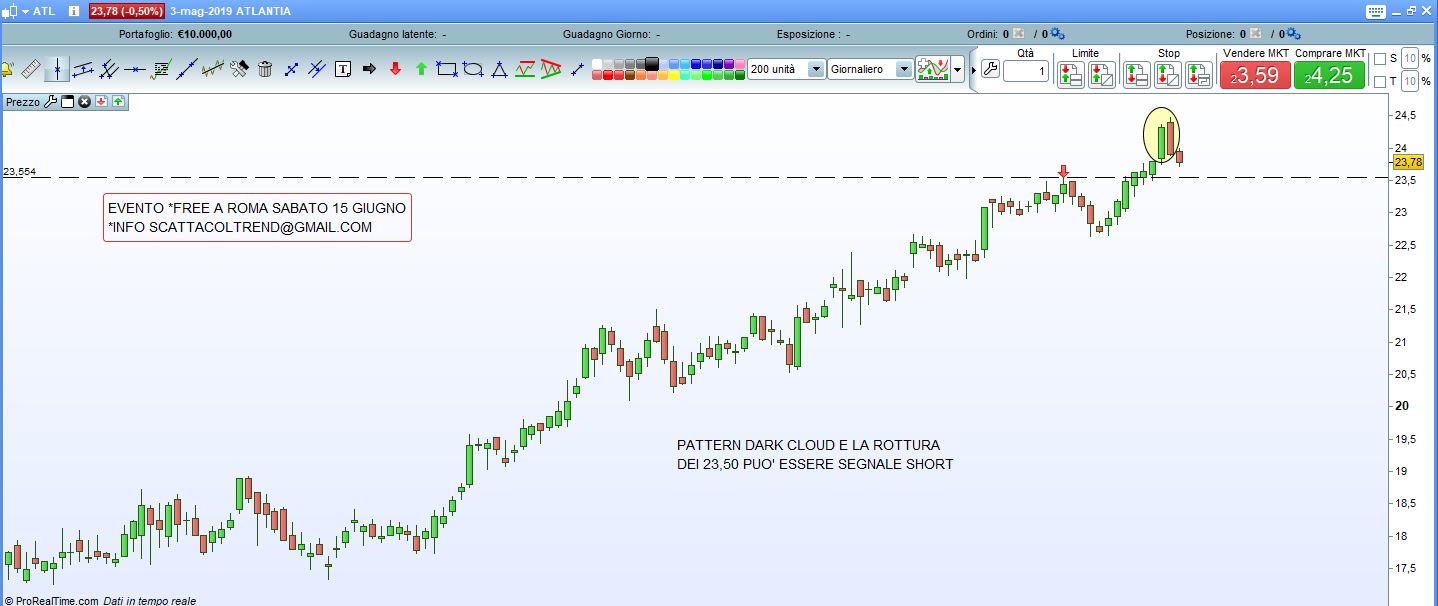Viewport: 1438px width, 606px height.
Task: Enable the S percent checkbox
Action: point(1381,58)
